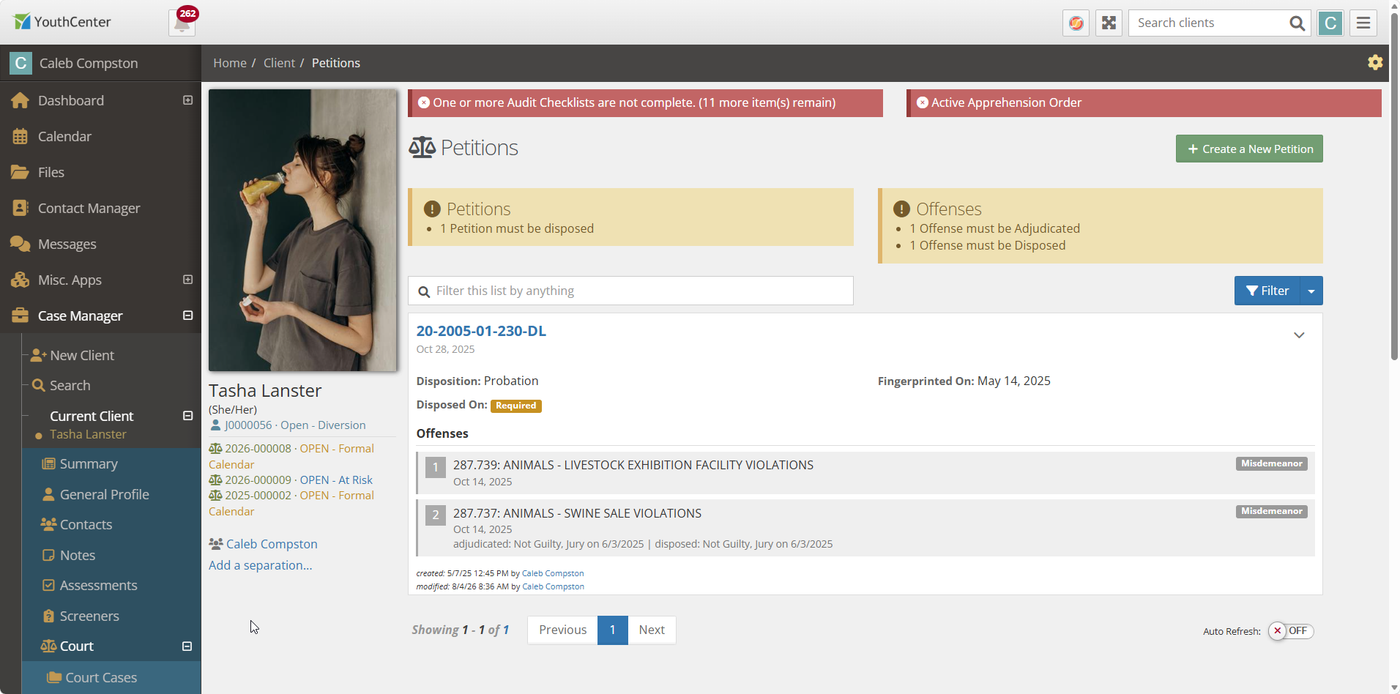
Task: Click the Screeners clipboard icon
Action: coord(48,616)
